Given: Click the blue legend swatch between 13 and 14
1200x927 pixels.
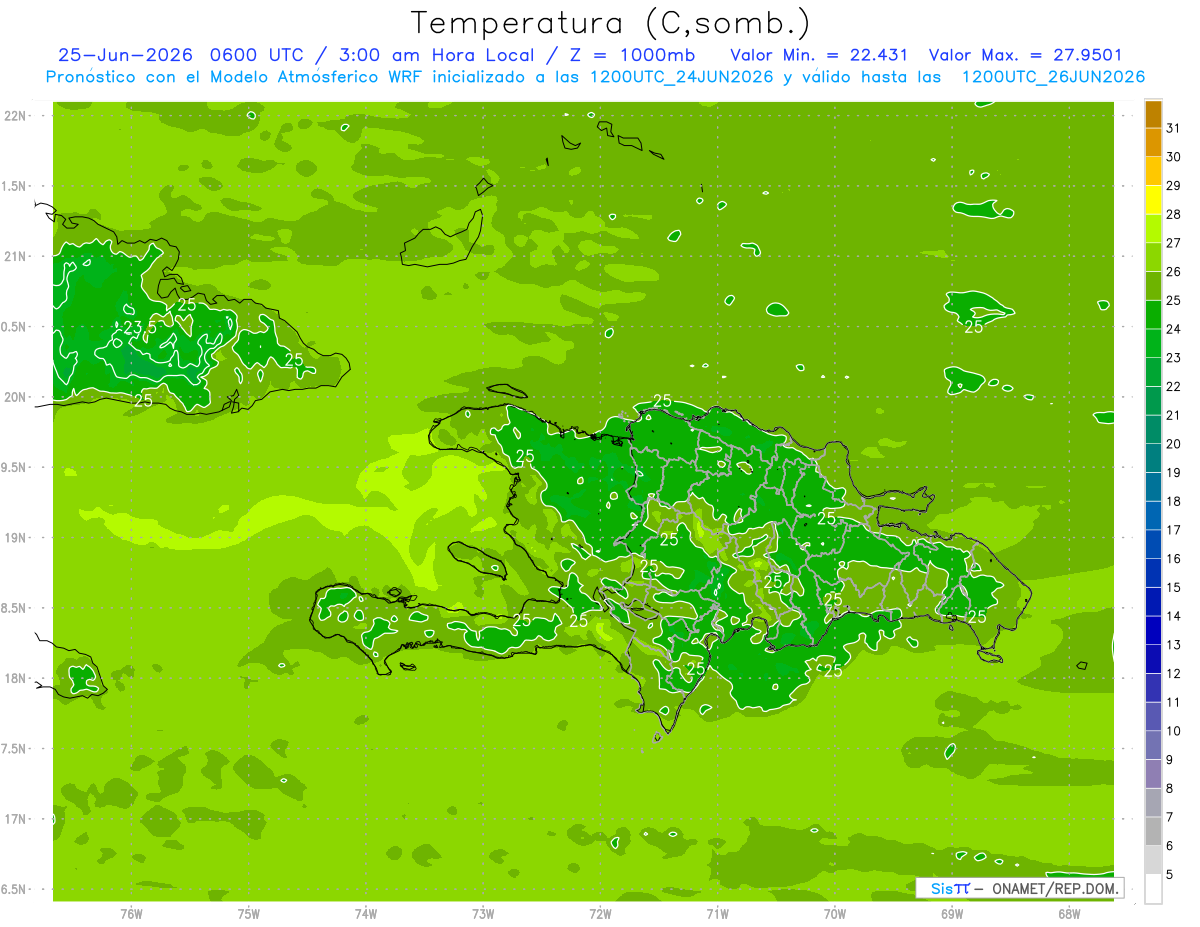Looking at the screenshot, I should (x=1153, y=631).
